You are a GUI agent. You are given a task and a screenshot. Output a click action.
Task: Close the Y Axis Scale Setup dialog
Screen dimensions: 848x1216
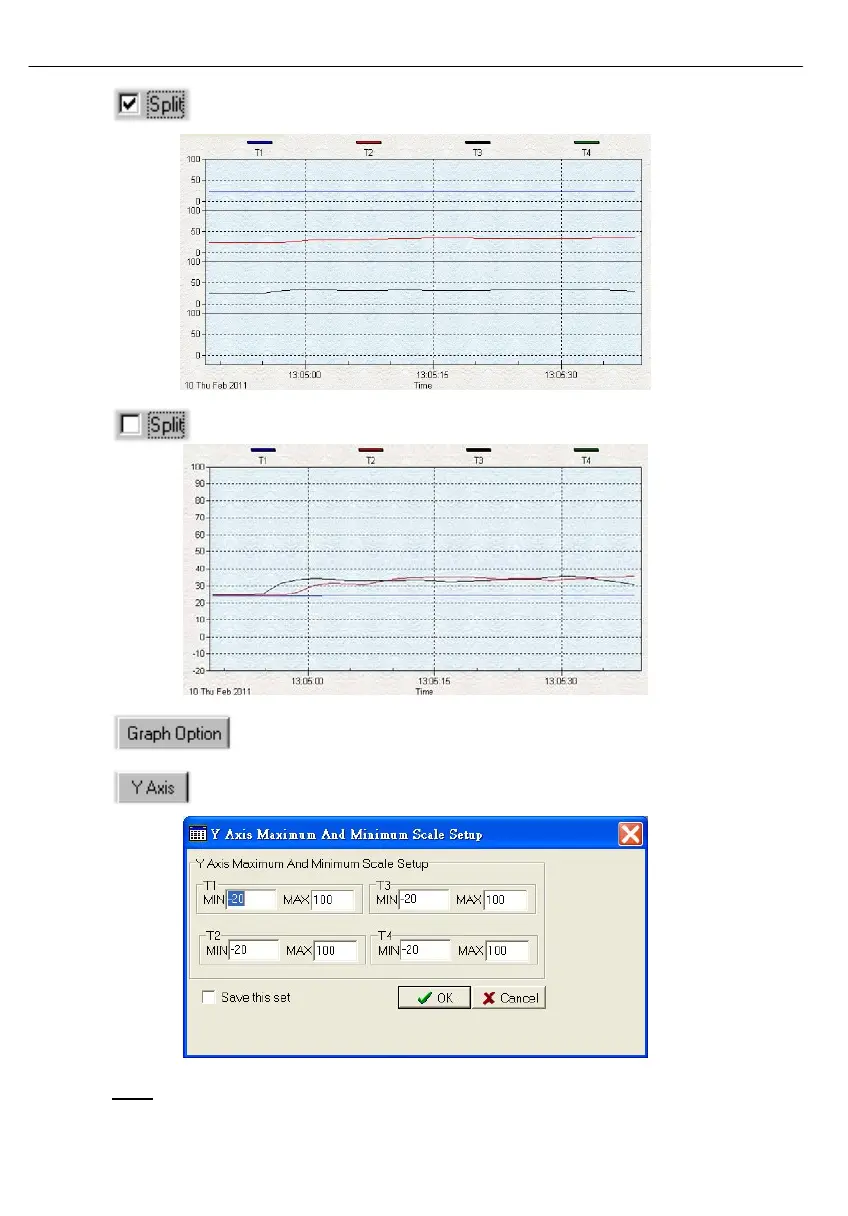pos(630,834)
